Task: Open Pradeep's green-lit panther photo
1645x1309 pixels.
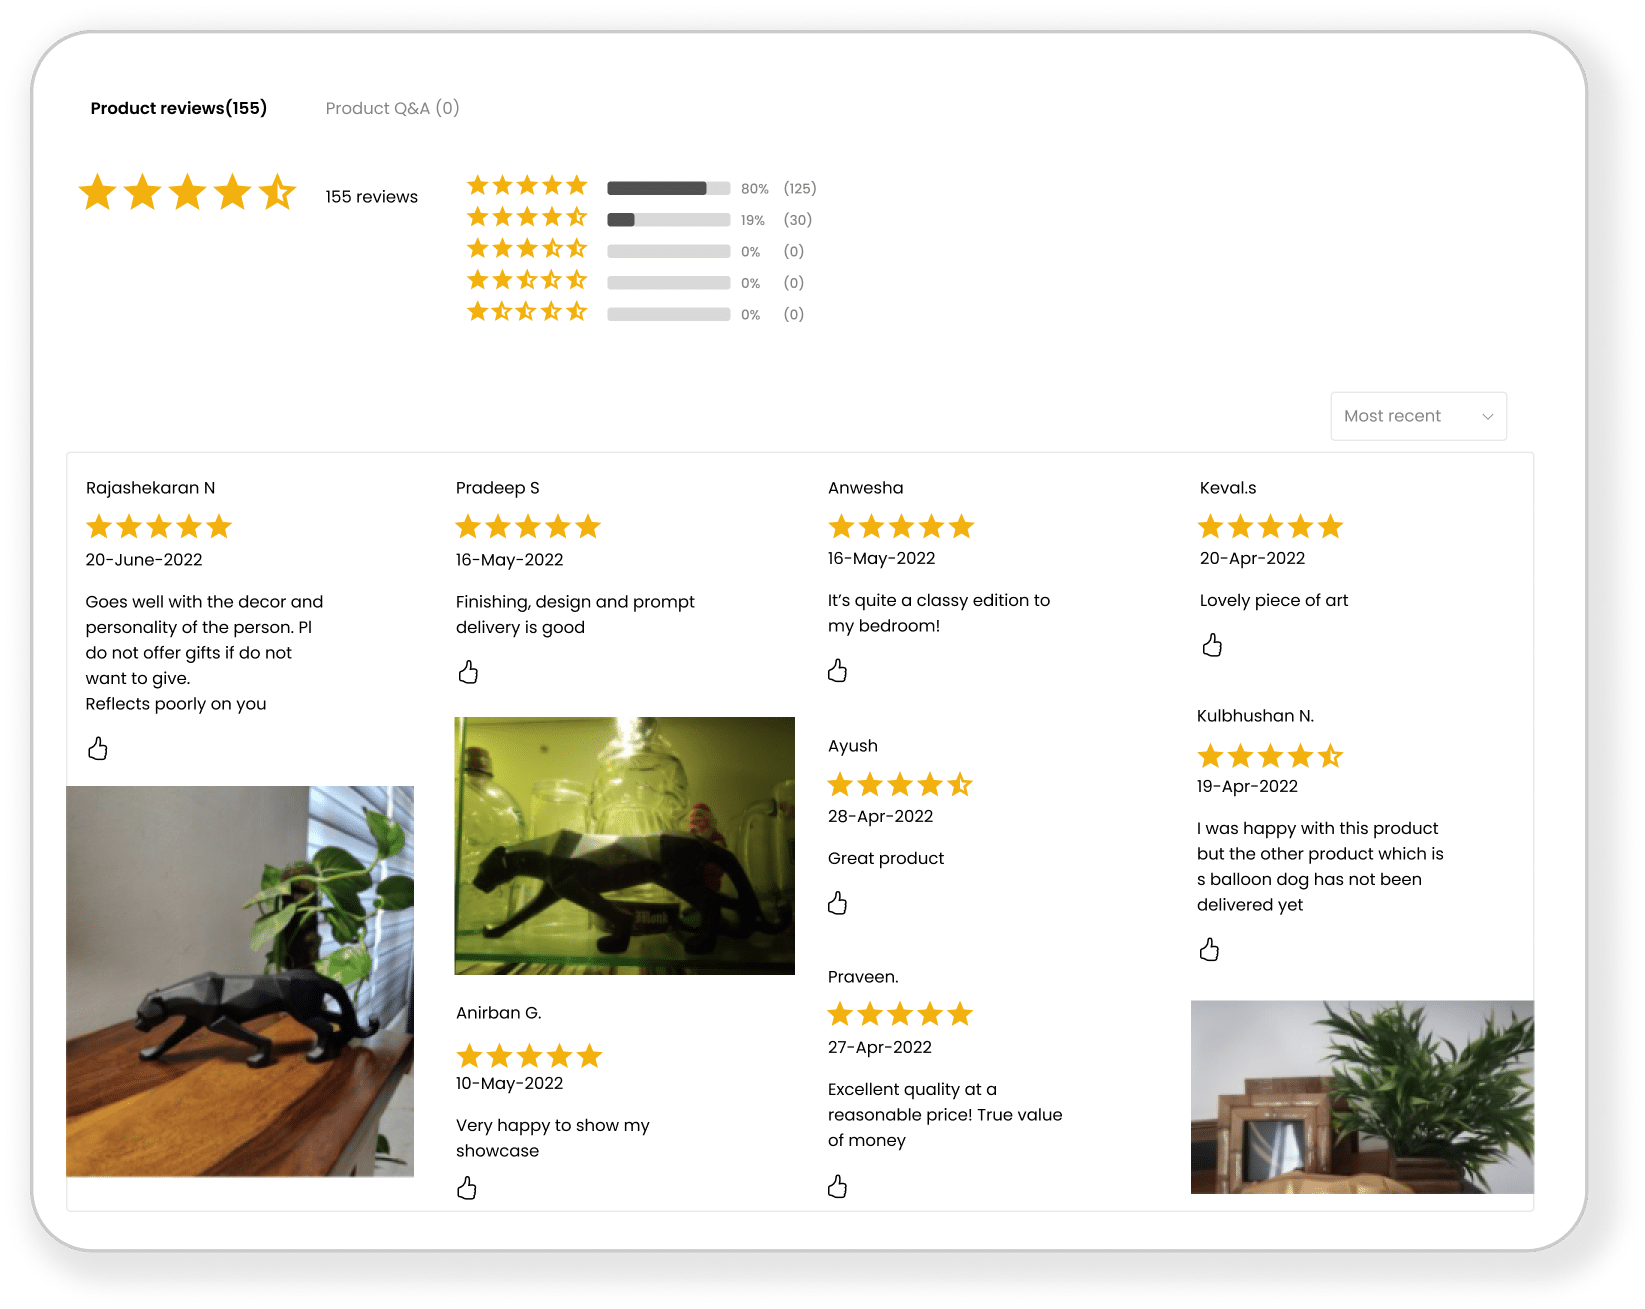Action: point(625,846)
